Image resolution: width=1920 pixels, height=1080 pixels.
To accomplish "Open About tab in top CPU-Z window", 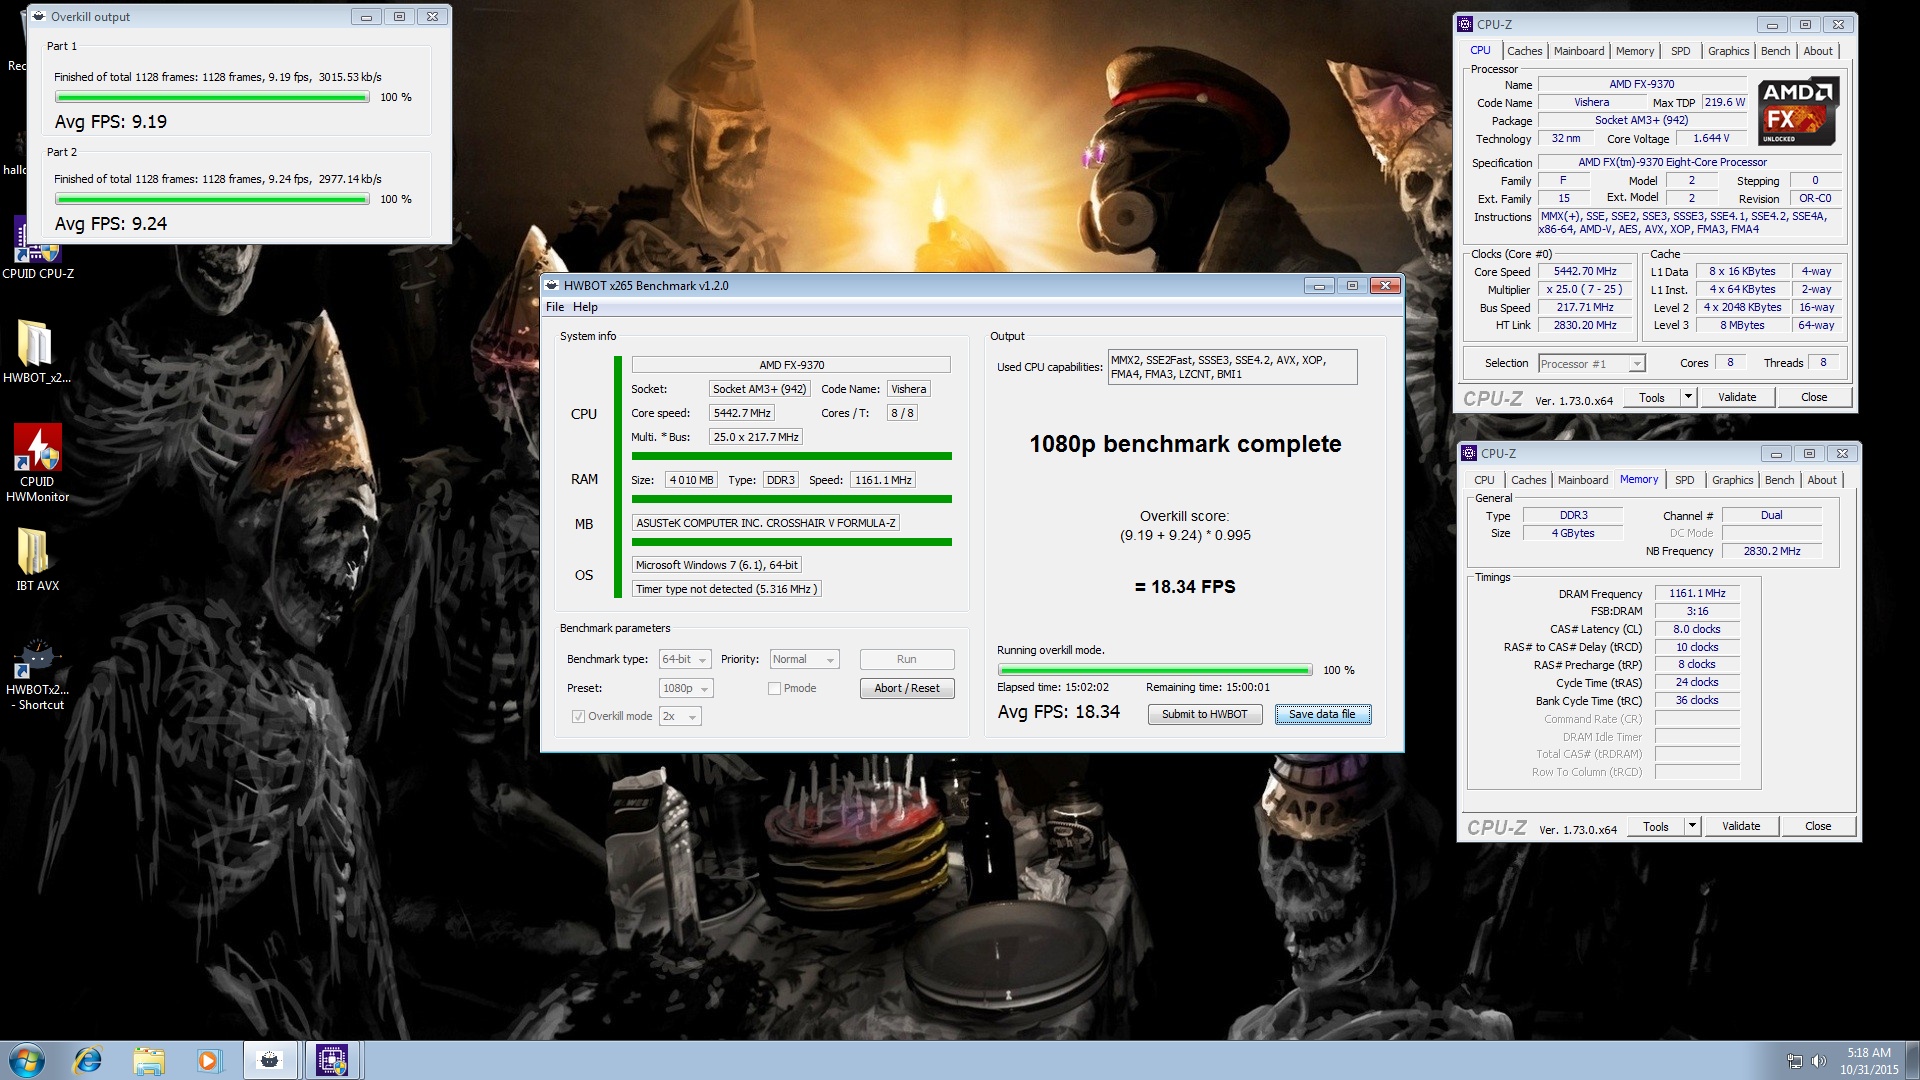I will (1818, 51).
